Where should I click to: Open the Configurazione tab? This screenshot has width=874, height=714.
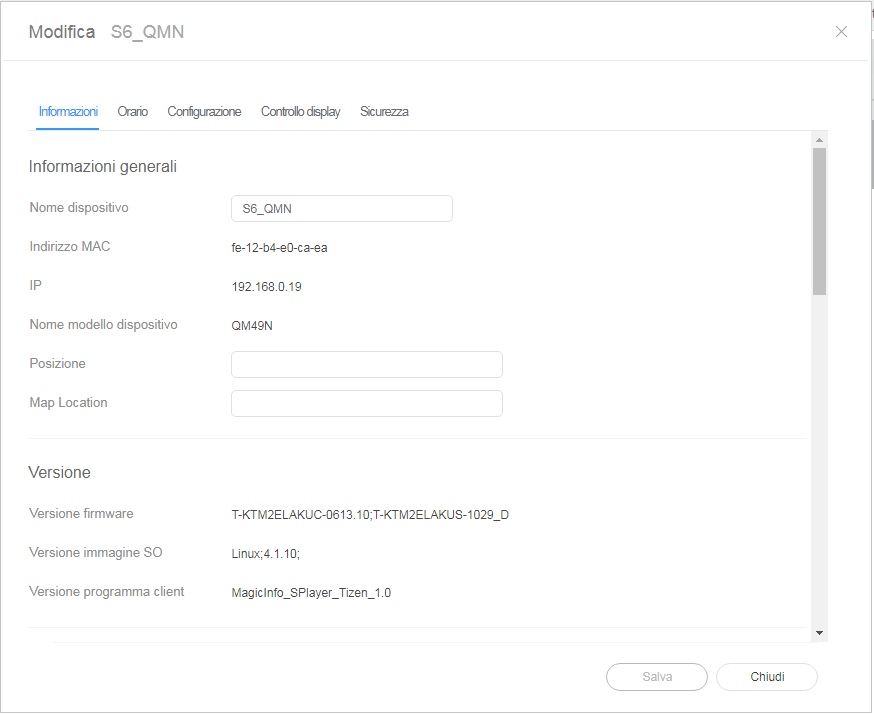coord(204,112)
